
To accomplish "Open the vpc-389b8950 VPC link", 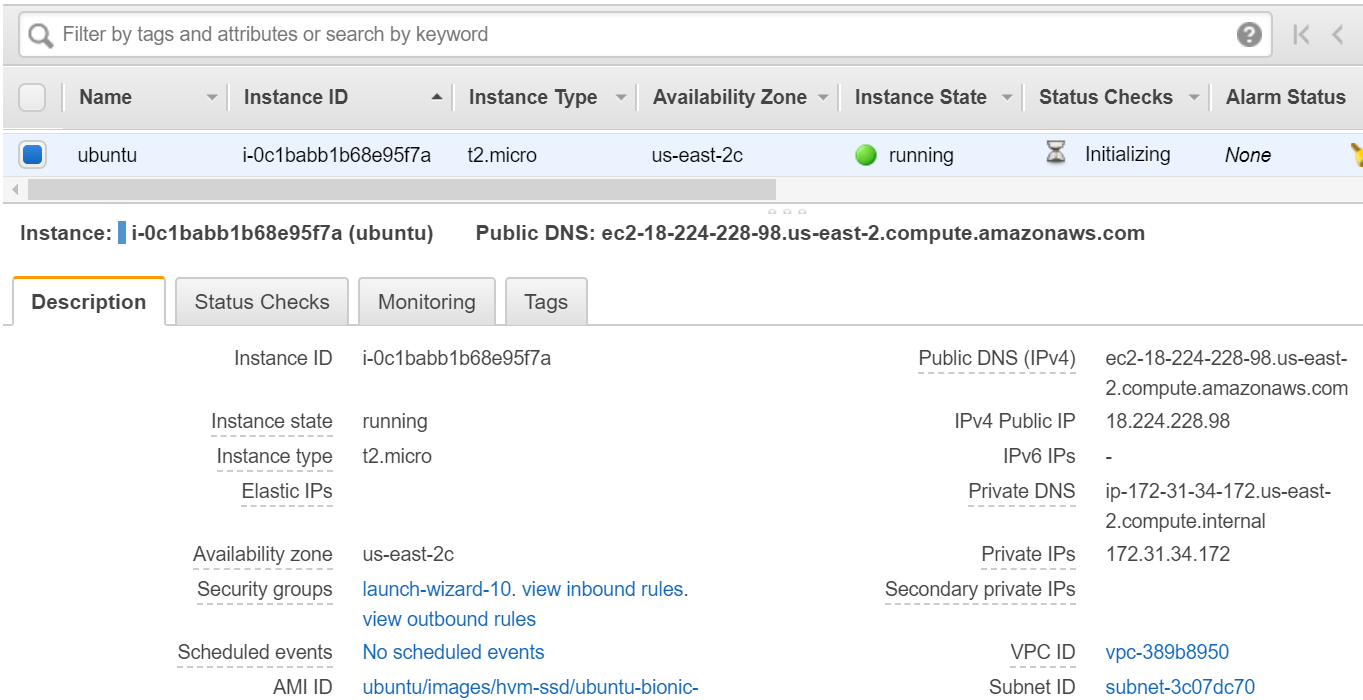I will pyautogui.click(x=1167, y=652).
